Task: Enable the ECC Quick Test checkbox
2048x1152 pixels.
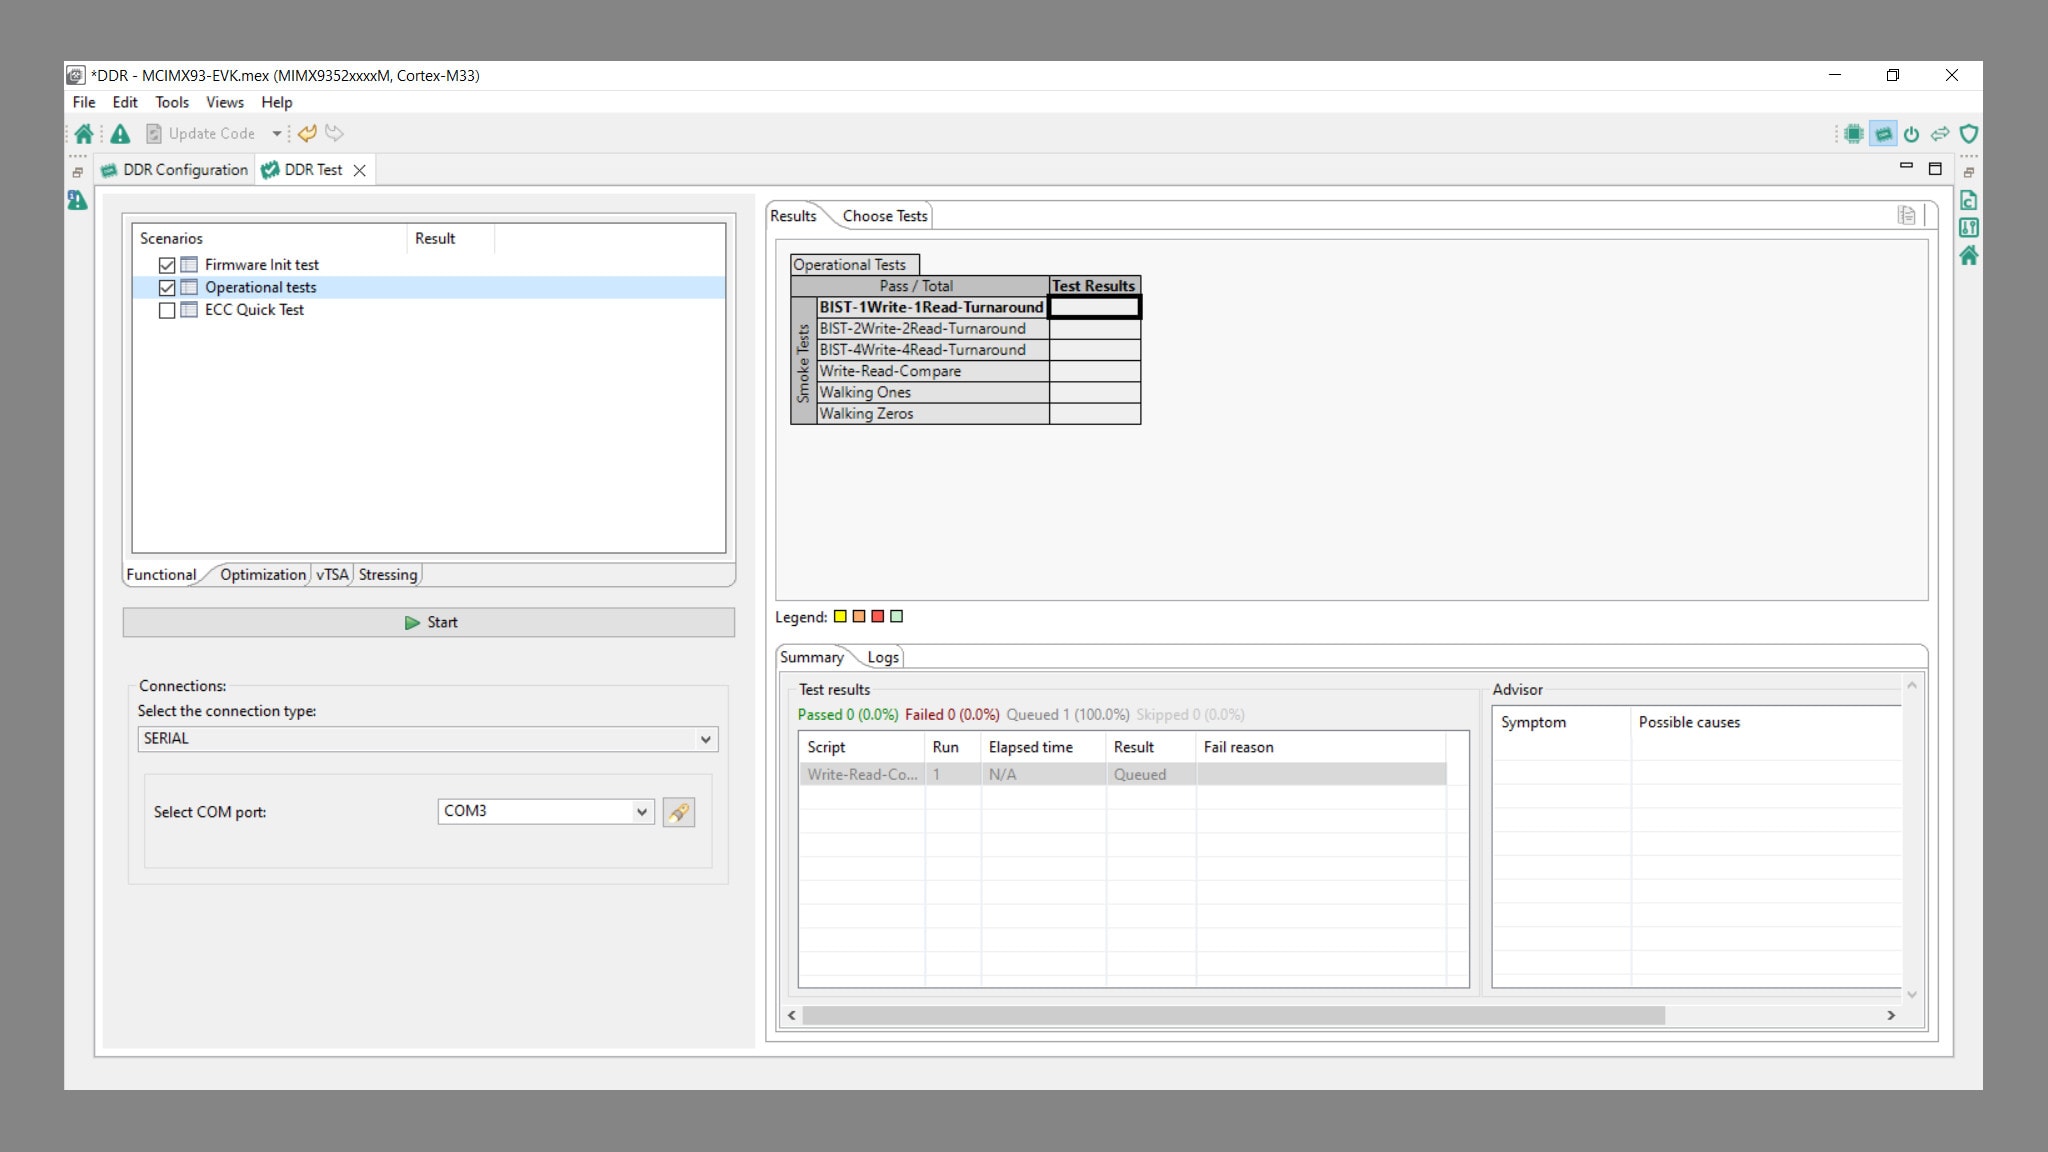Action: (x=167, y=310)
